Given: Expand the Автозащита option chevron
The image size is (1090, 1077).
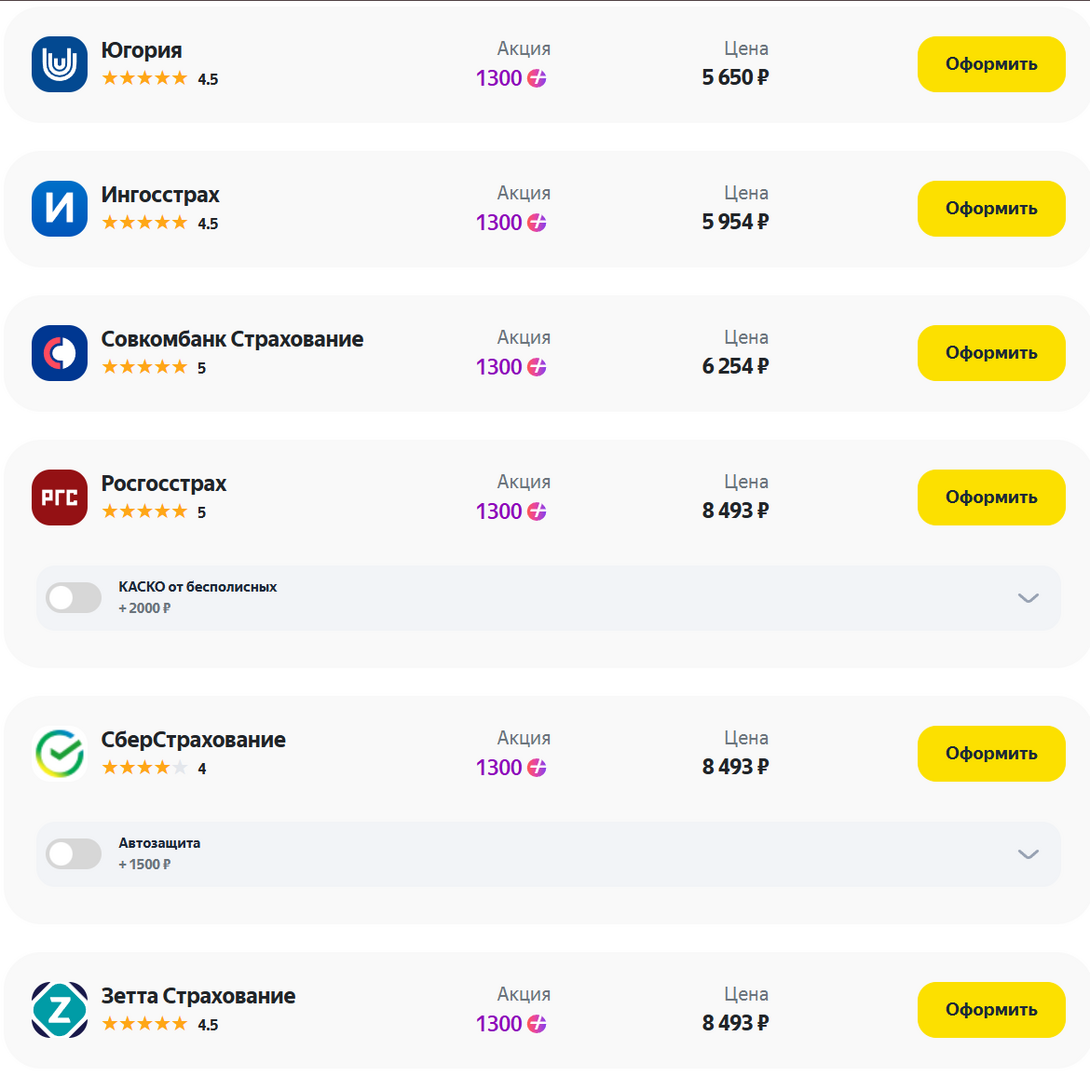Looking at the screenshot, I should (x=1028, y=854).
